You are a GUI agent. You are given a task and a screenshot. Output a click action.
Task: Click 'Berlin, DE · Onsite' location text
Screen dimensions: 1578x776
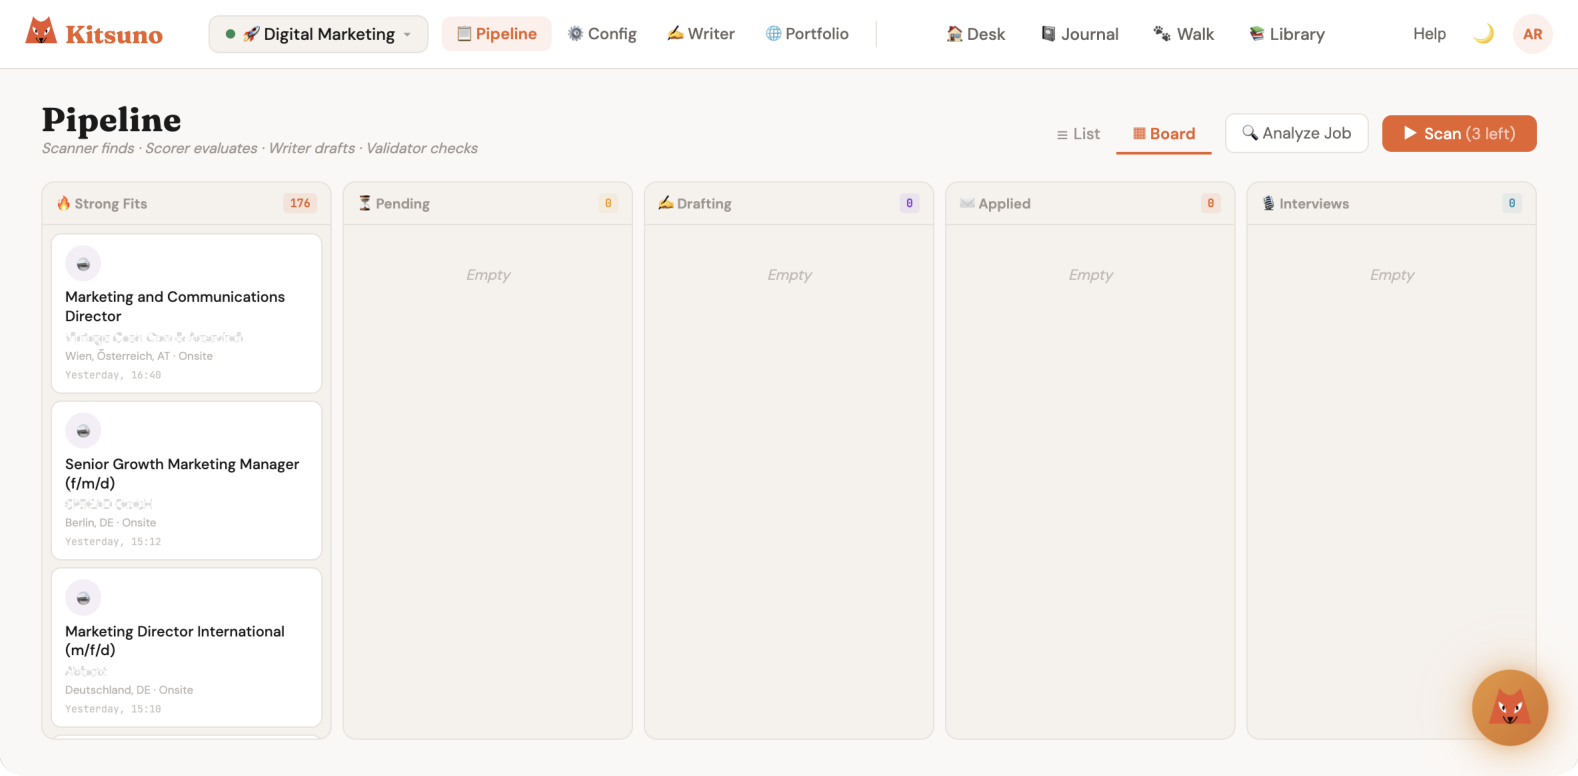click(111, 523)
